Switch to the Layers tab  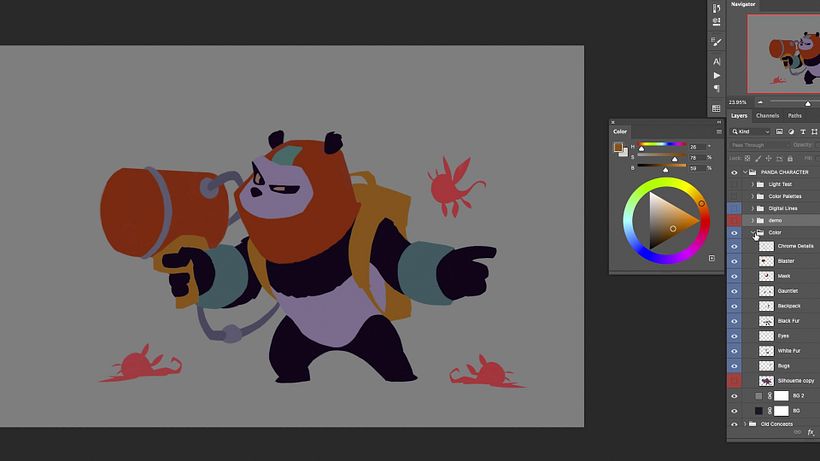click(739, 116)
